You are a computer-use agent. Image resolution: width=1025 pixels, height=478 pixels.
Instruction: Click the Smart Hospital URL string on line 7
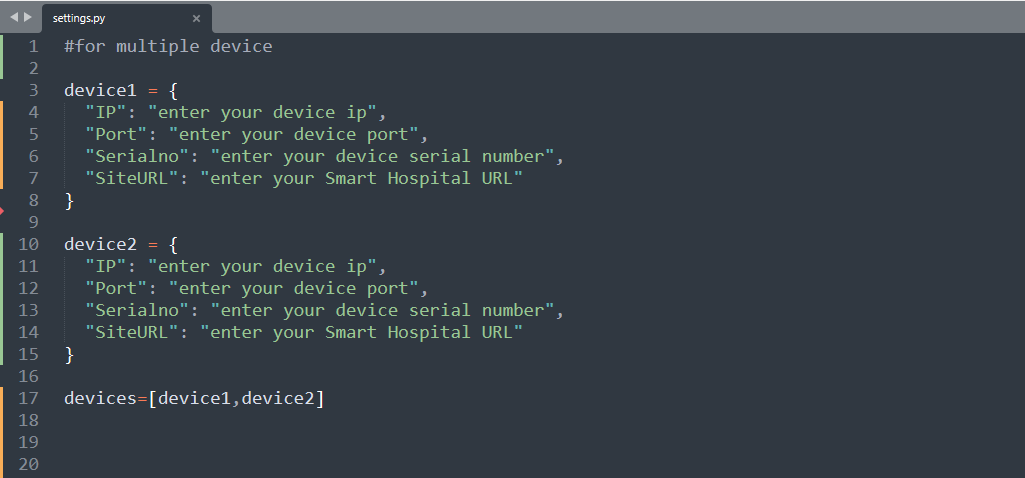tap(362, 178)
